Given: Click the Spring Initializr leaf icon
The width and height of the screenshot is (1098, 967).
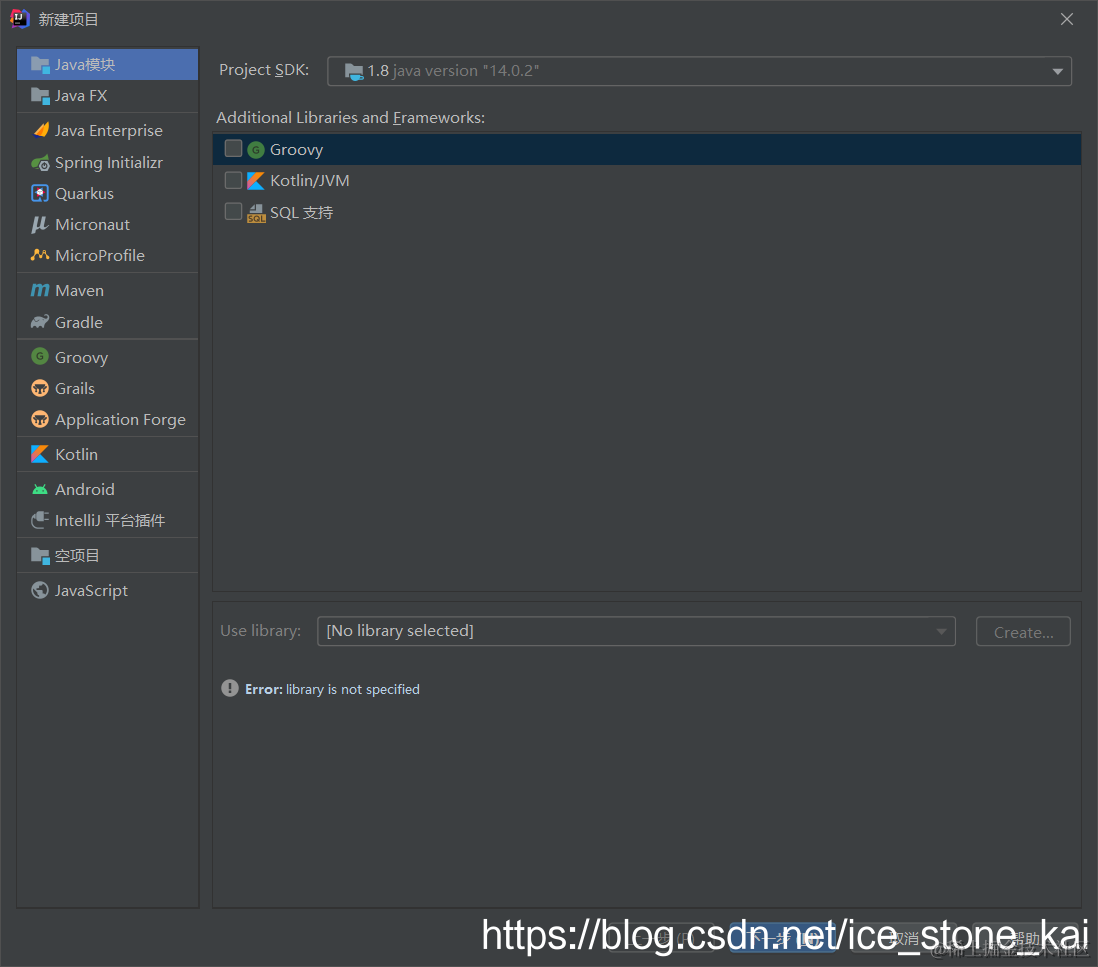Looking at the screenshot, I should pyautogui.click(x=40, y=162).
